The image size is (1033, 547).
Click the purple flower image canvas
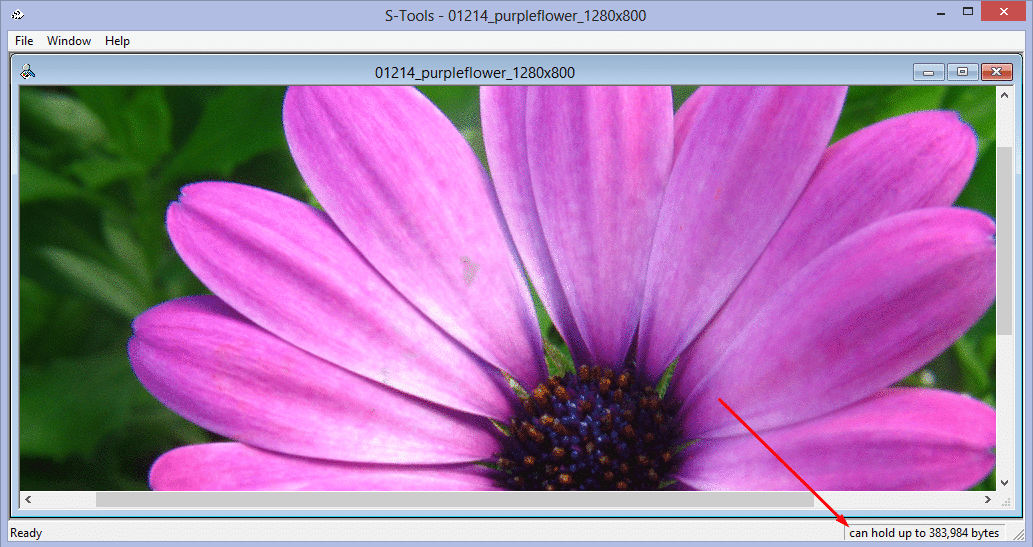(507, 288)
